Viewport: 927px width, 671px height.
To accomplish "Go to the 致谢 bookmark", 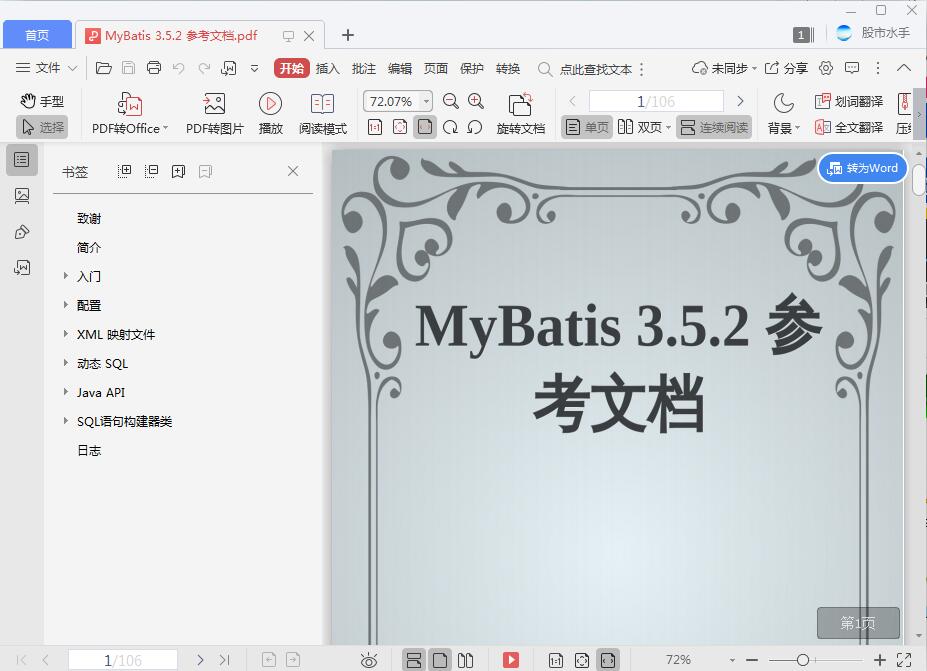I will [x=89, y=218].
